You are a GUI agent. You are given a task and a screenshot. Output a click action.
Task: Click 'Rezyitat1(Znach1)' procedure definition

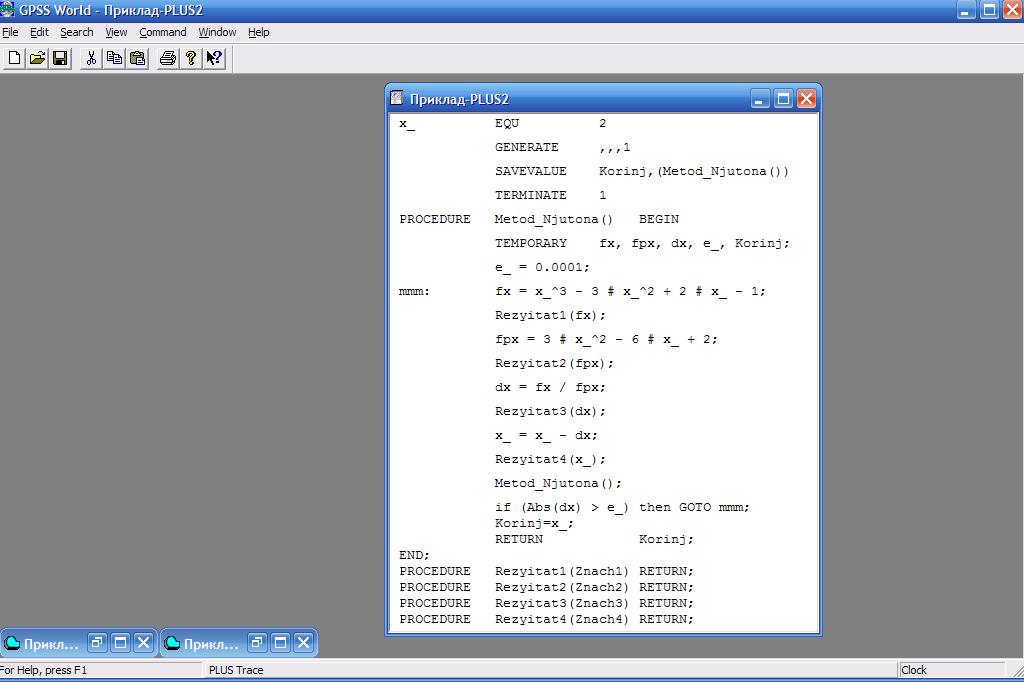pos(562,572)
